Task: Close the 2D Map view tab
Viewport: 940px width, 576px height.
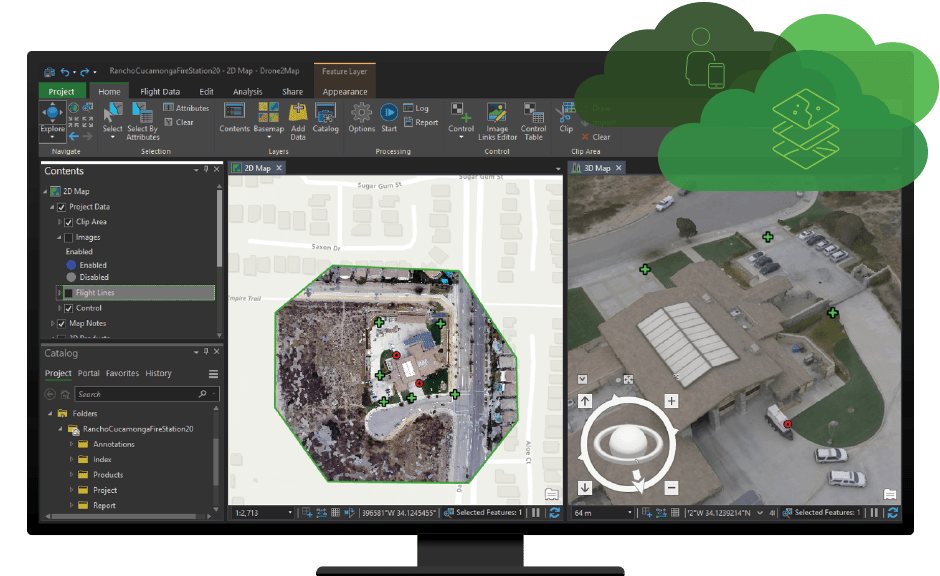Action: tap(279, 168)
